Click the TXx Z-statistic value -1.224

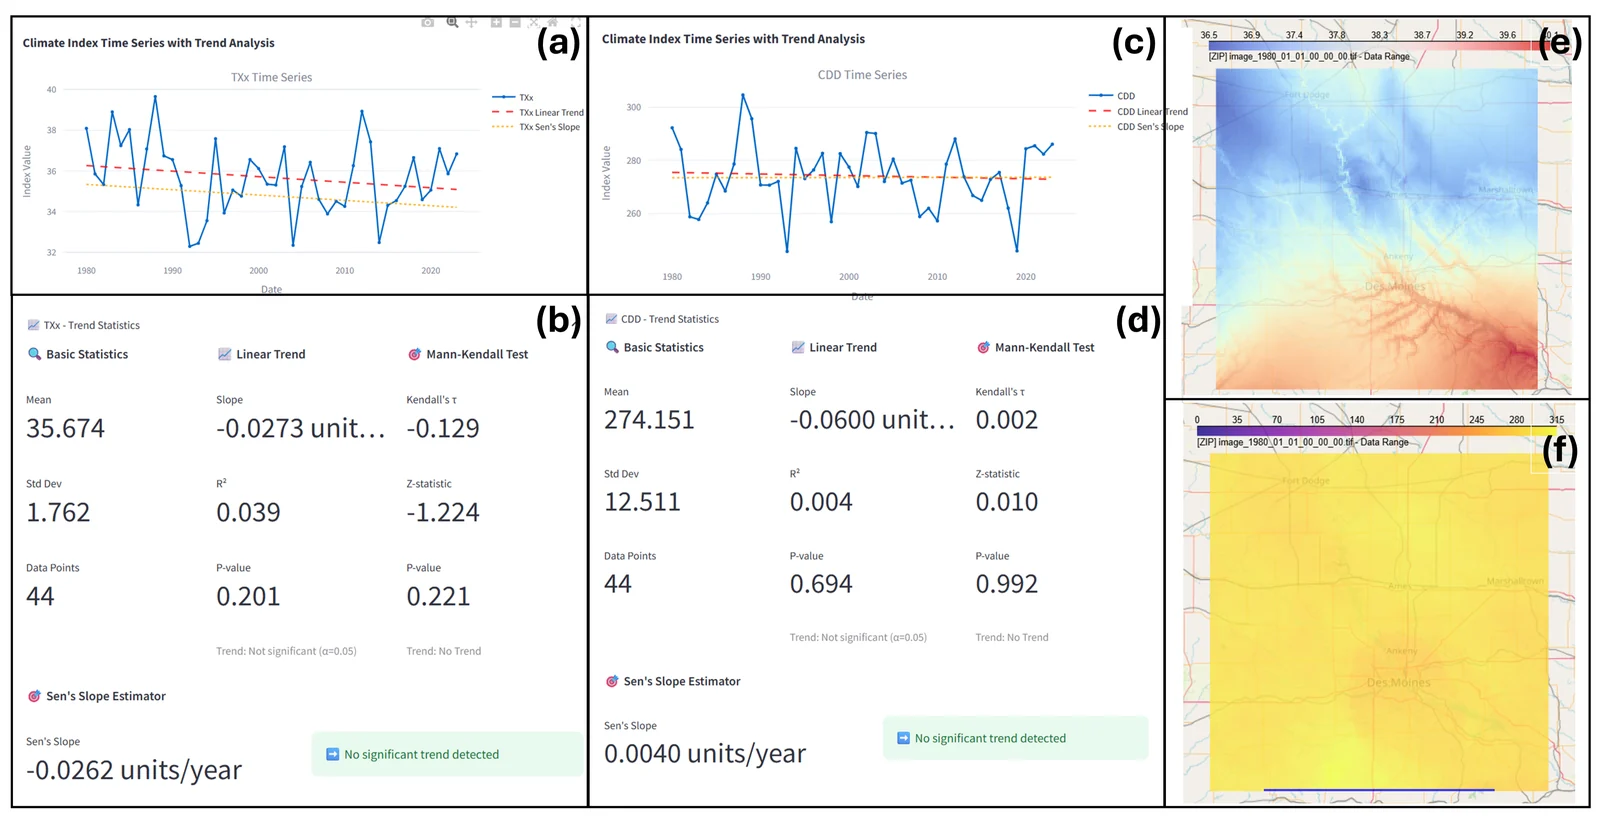click(443, 512)
